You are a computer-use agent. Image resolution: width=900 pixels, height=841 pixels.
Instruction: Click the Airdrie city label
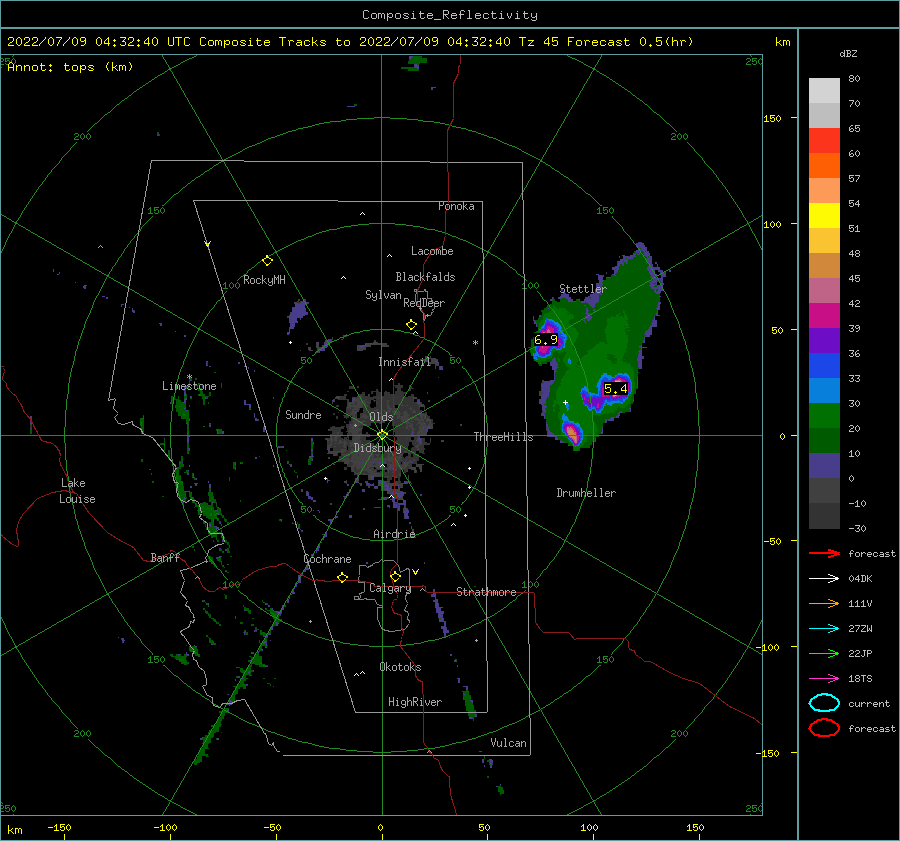[394, 534]
